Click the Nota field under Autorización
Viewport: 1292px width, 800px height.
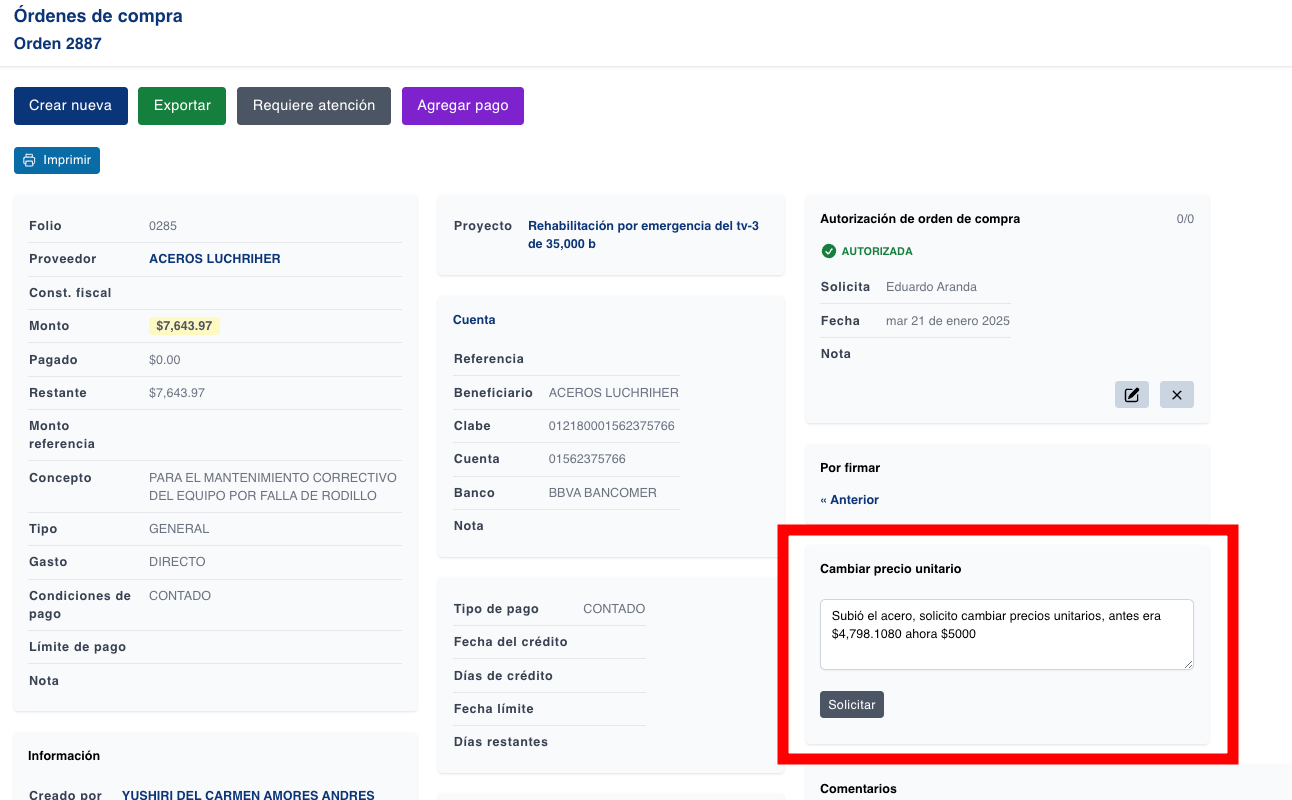tap(834, 353)
